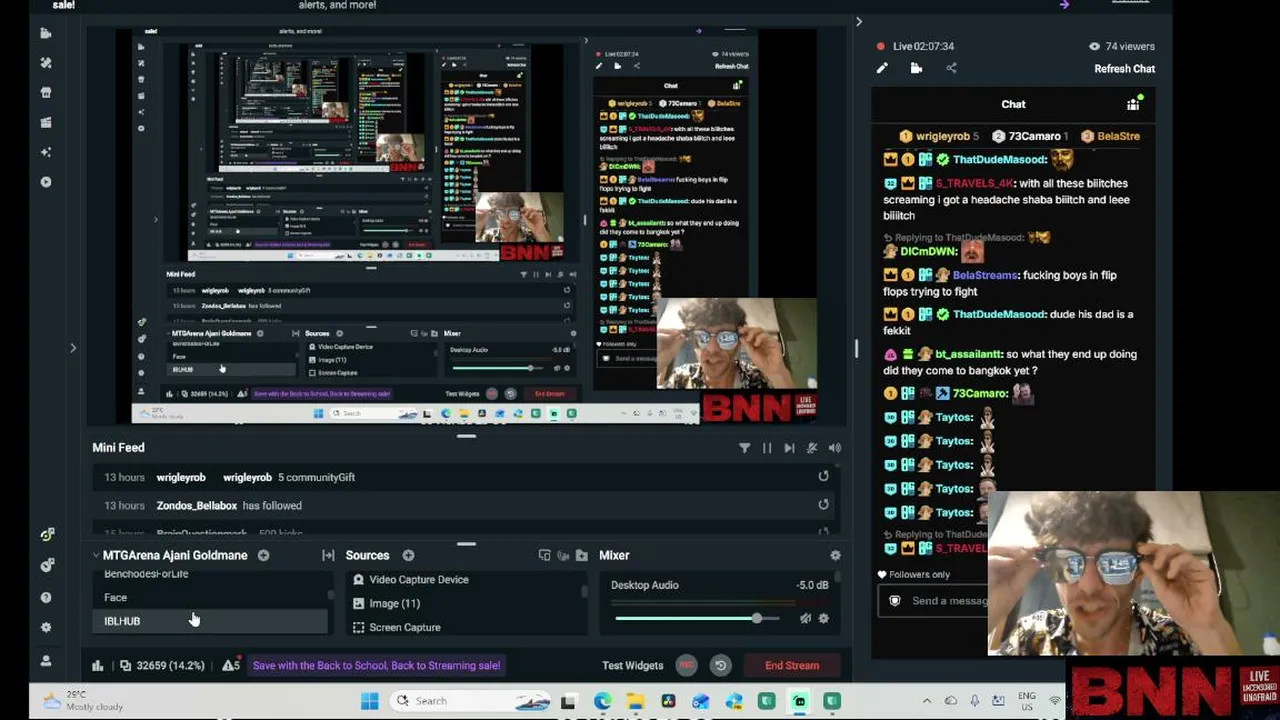
Task: Click the sparkles icon in the left sidebar
Action: click(x=45, y=152)
